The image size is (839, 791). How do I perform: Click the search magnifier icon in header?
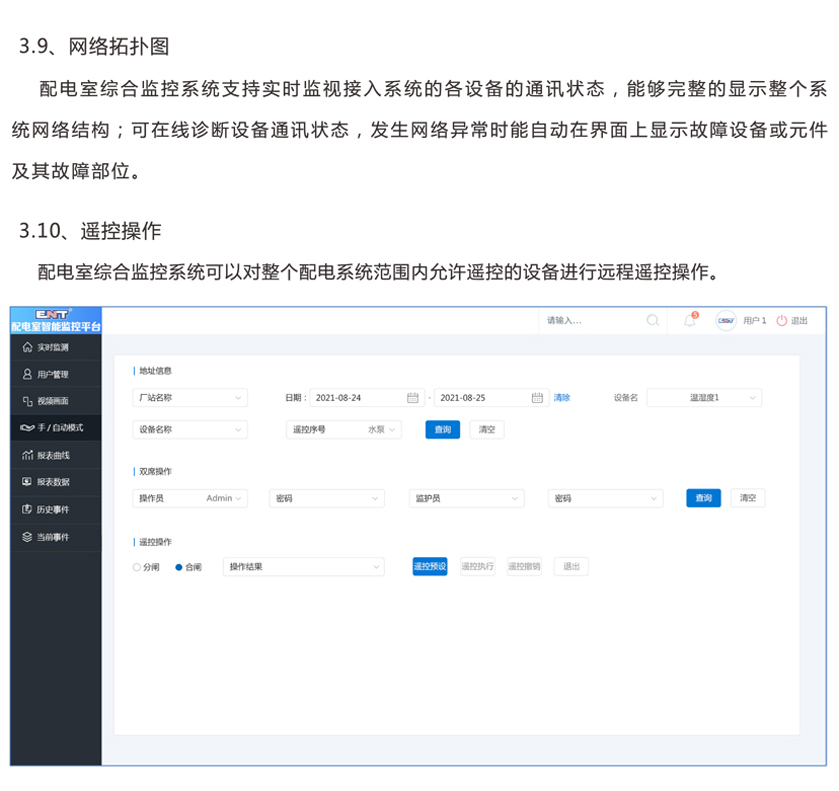coord(652,321)
